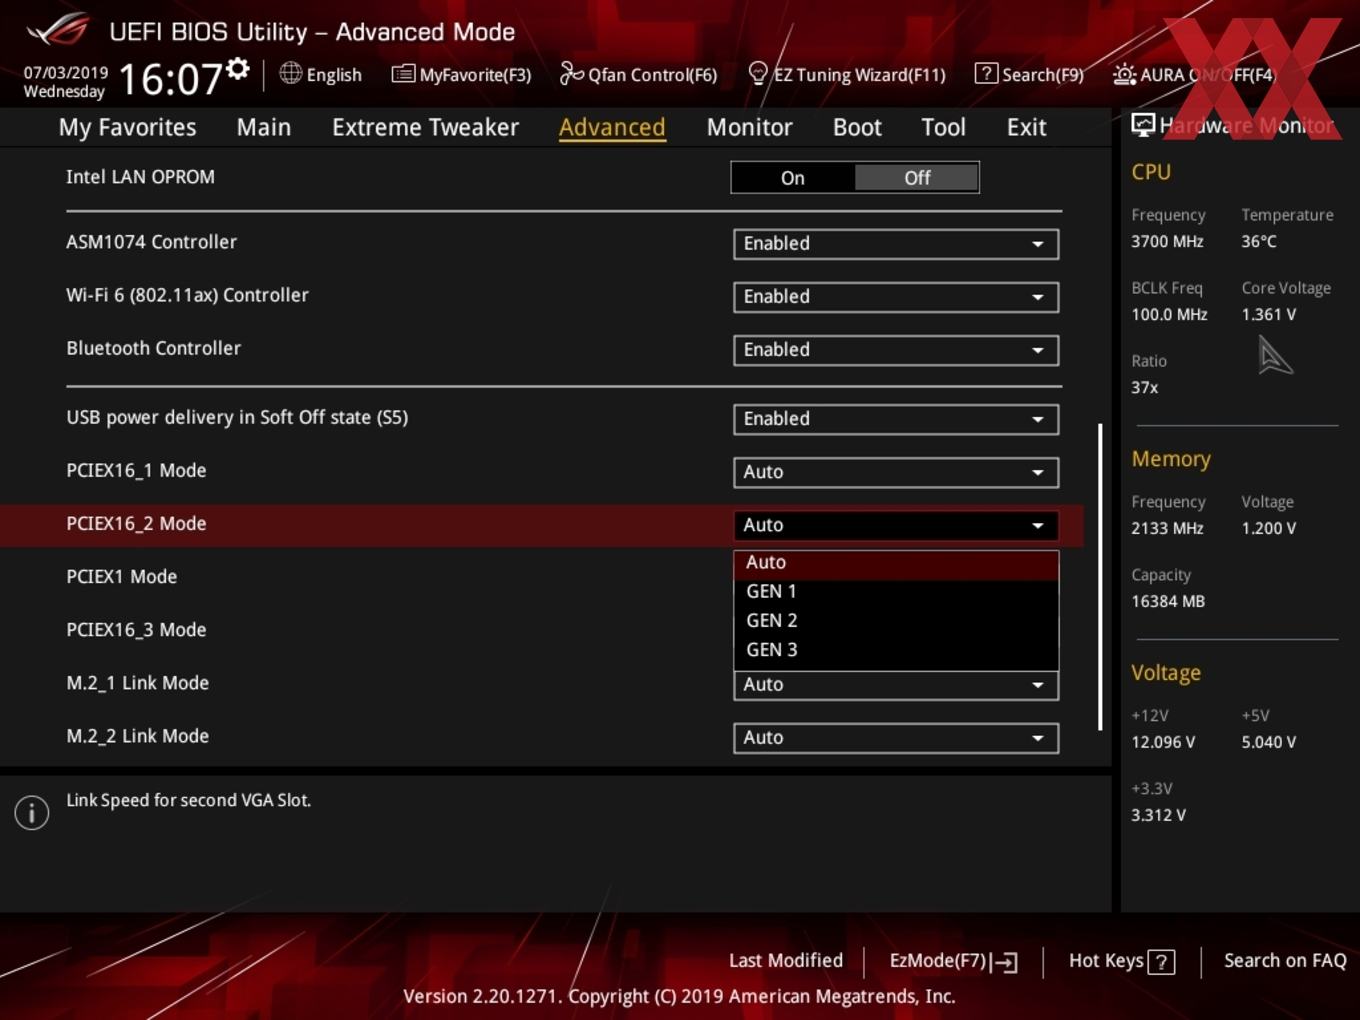Switch to Main tab

click(264, 127)
